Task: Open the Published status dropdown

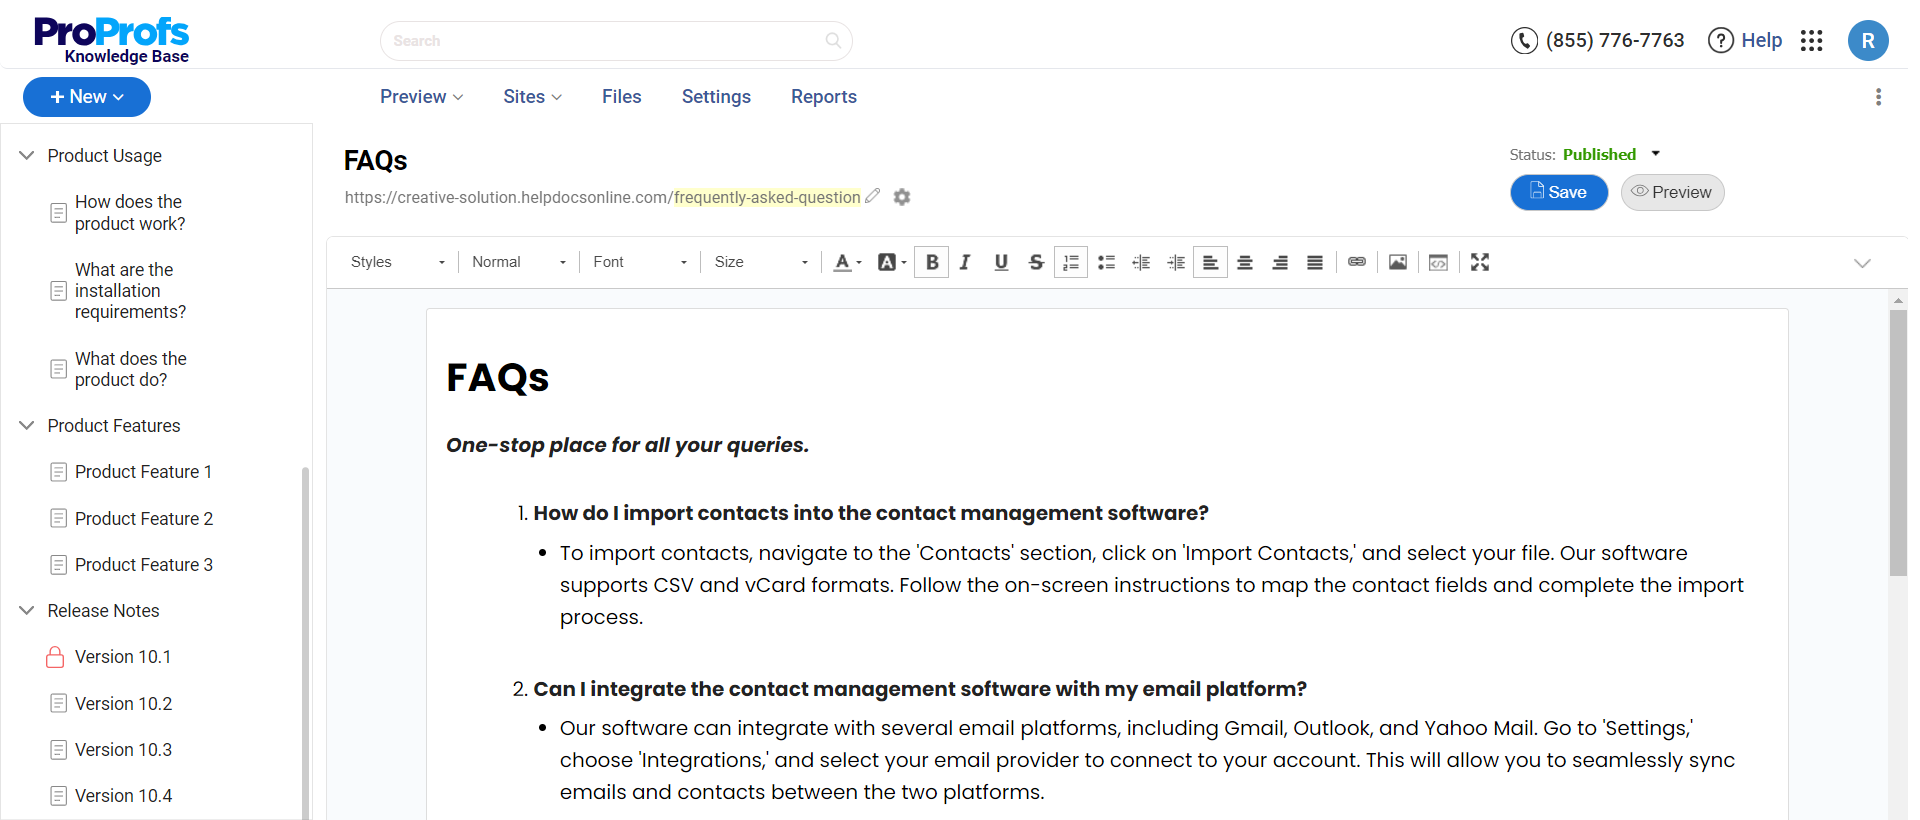Action: pos(1611,154)
